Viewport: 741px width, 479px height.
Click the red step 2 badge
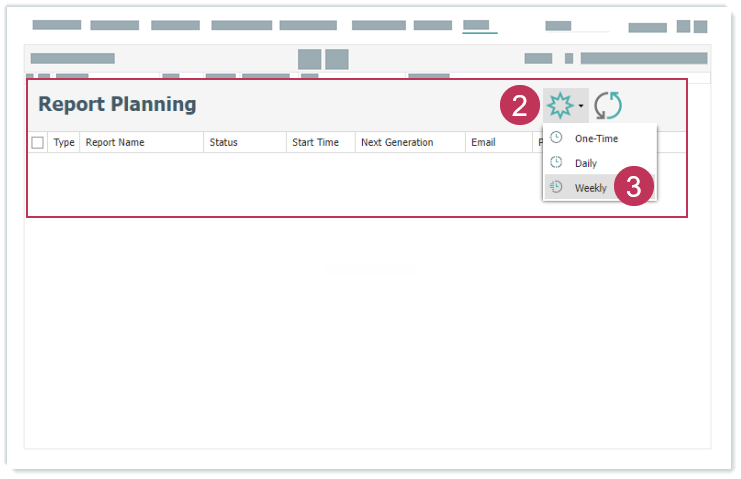pos(519,106)
